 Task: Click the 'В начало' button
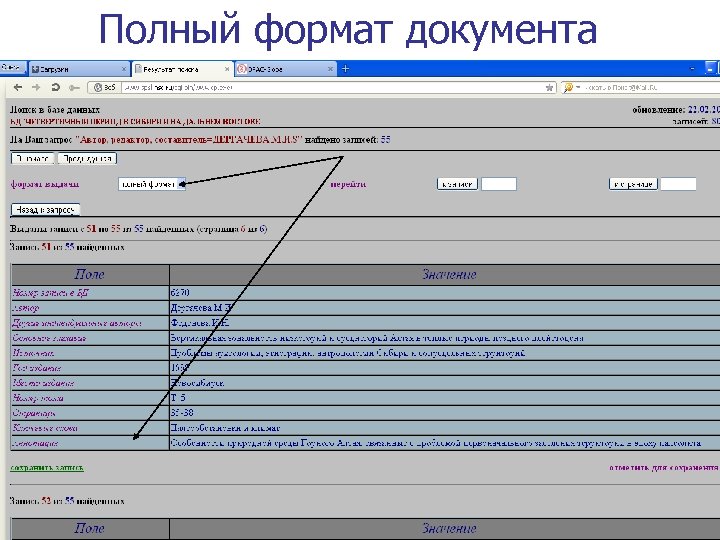pyautogui.click(x=33, y=158)
